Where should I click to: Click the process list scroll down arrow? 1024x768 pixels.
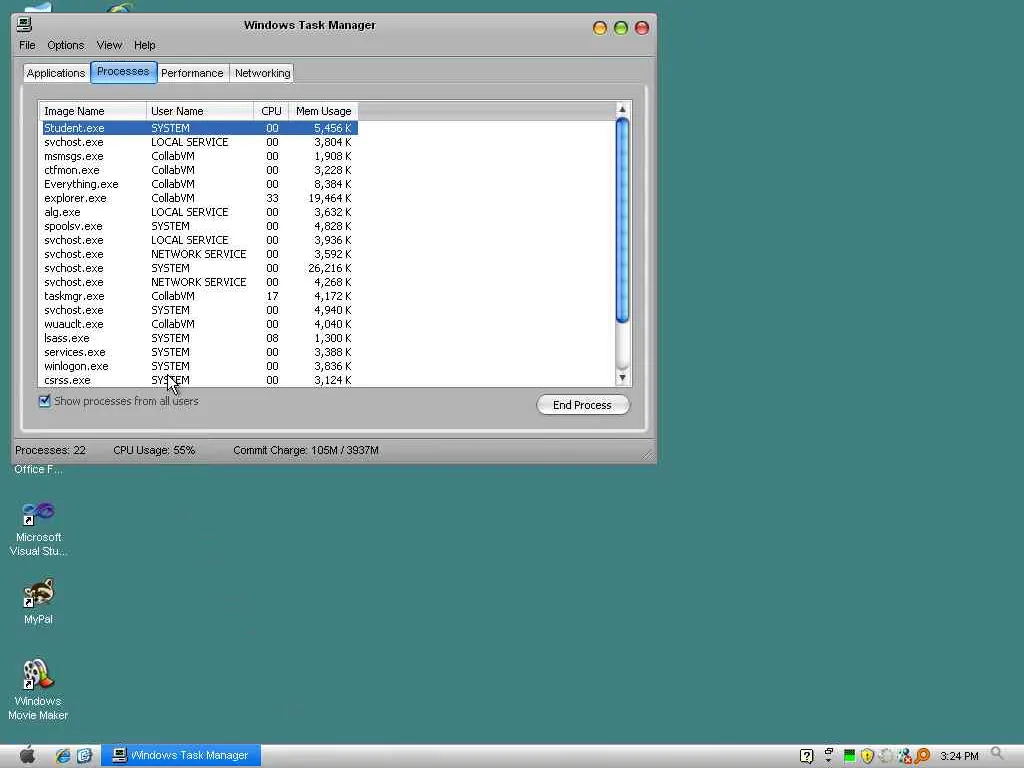[622, 377]
